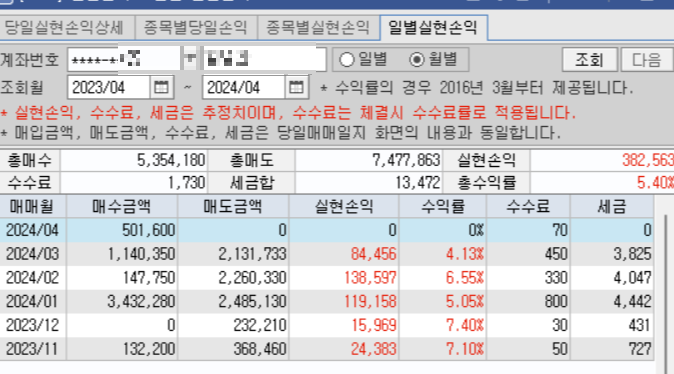Screen dimensions: 674x374
Task: Sort by 매도금액 column header
Action: click(x=233, y=207)
